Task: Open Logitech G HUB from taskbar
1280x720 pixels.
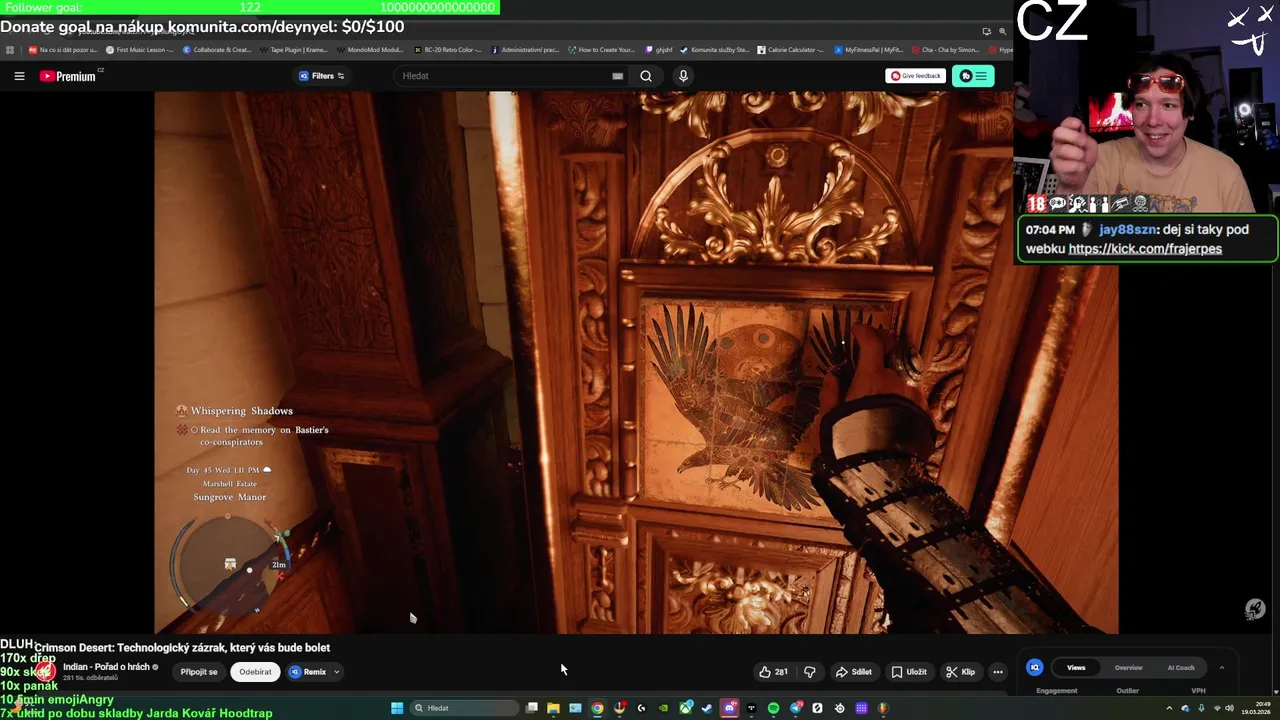Action: [x=642, y=708]
